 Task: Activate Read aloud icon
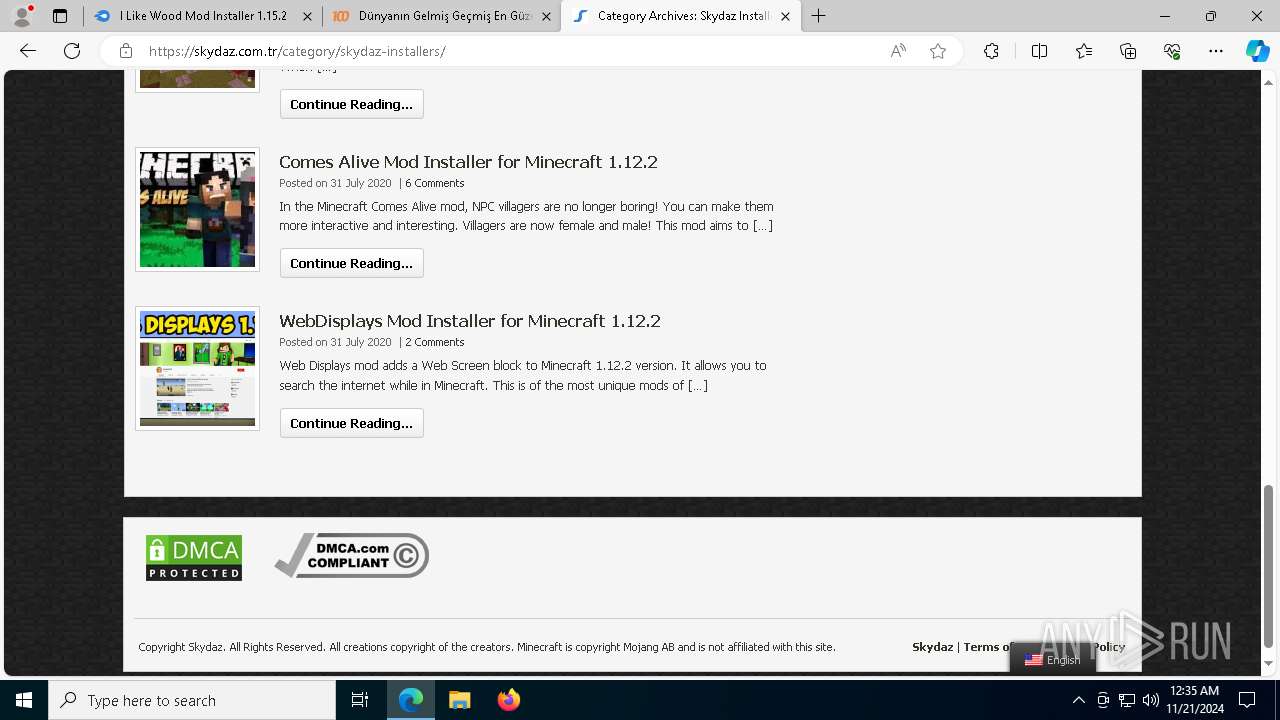click(898, 51)
